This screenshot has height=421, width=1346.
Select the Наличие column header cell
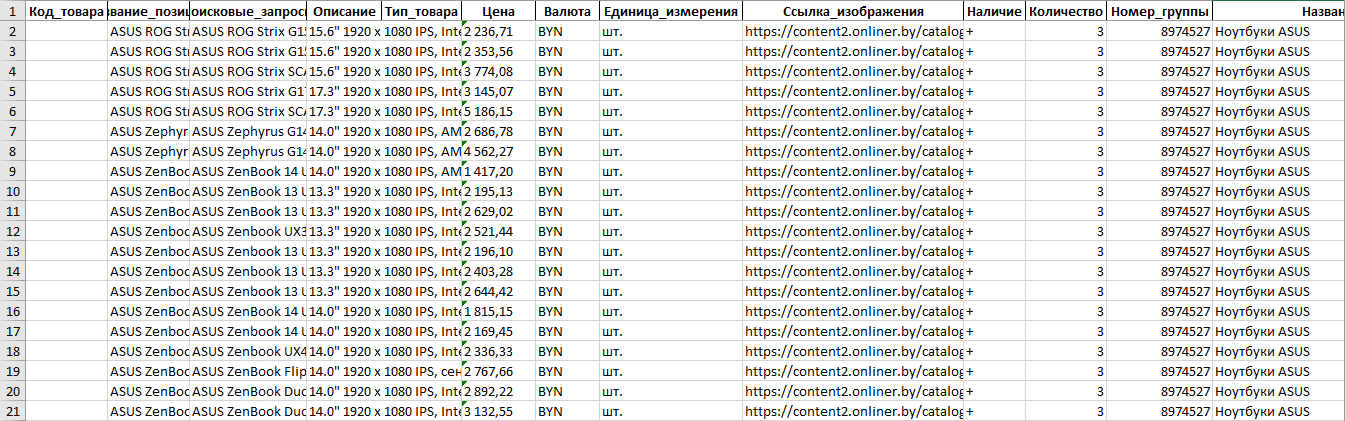click(x=994, y=11)
